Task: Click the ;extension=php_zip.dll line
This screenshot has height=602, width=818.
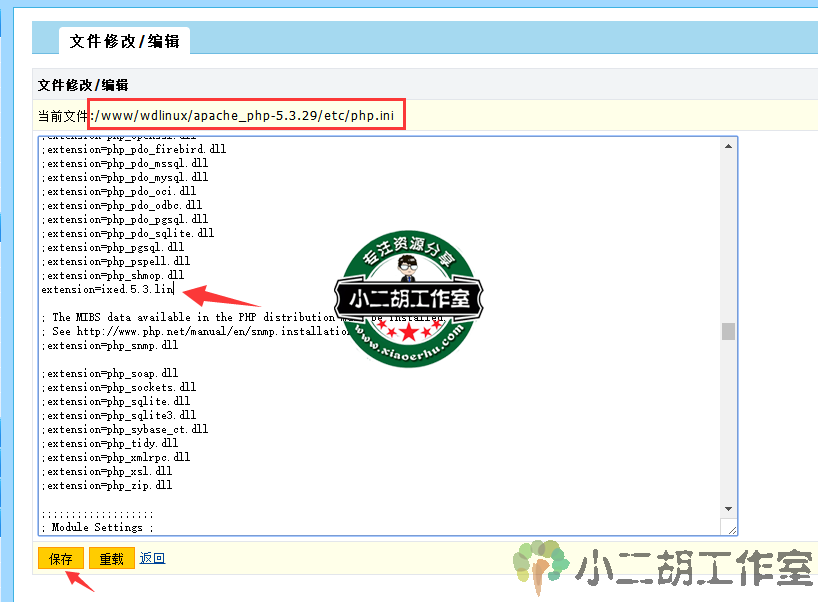Action: [x=107, y=485]
